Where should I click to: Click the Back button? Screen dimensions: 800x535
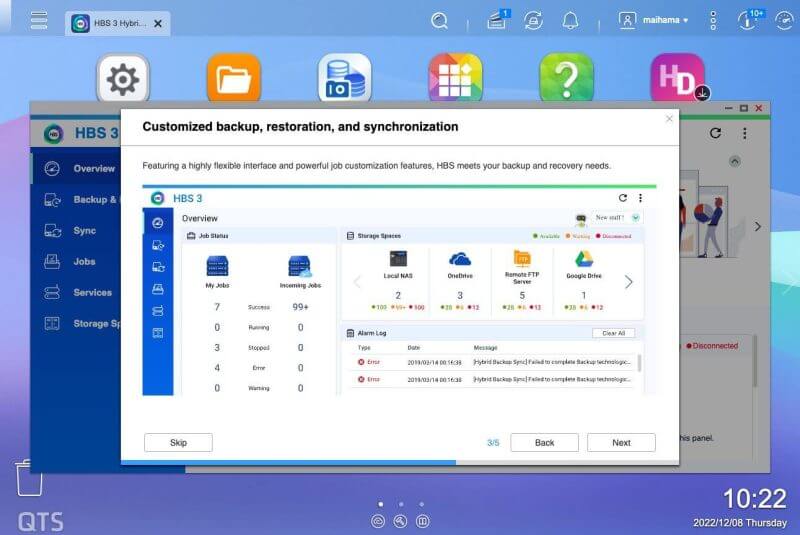click(x=544, y=442)
